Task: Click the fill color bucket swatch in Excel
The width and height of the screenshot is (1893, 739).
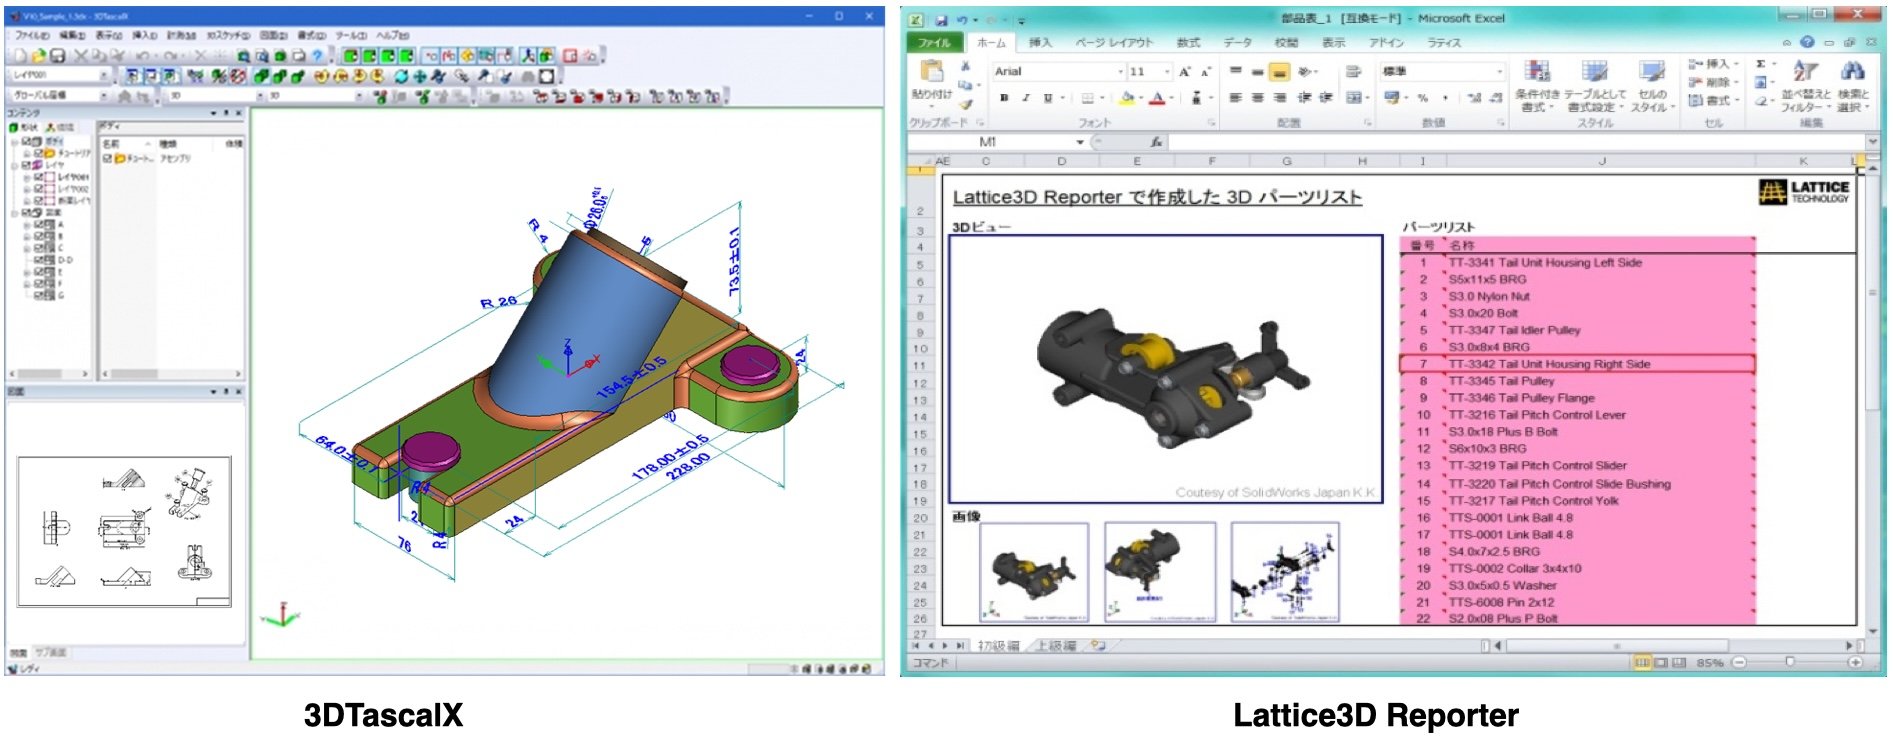Action: pyautogui.click(x=1127, y=98)
